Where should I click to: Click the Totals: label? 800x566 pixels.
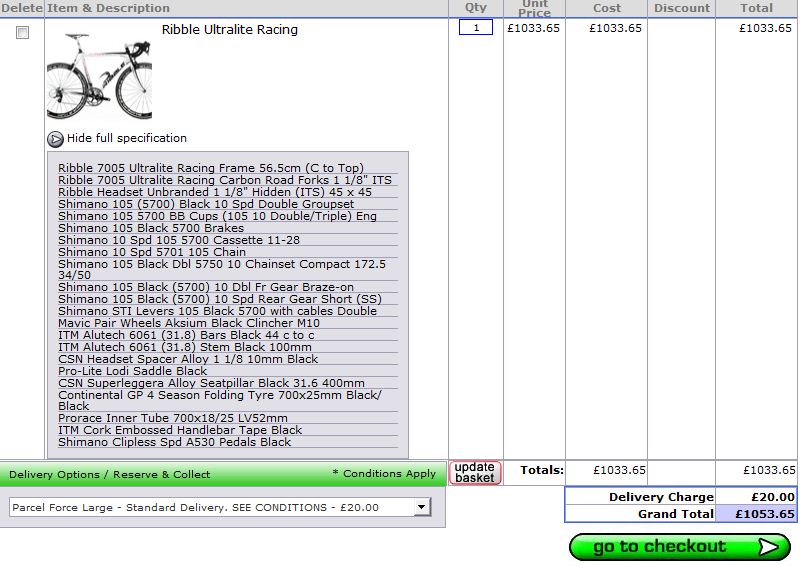coord(542,470)
